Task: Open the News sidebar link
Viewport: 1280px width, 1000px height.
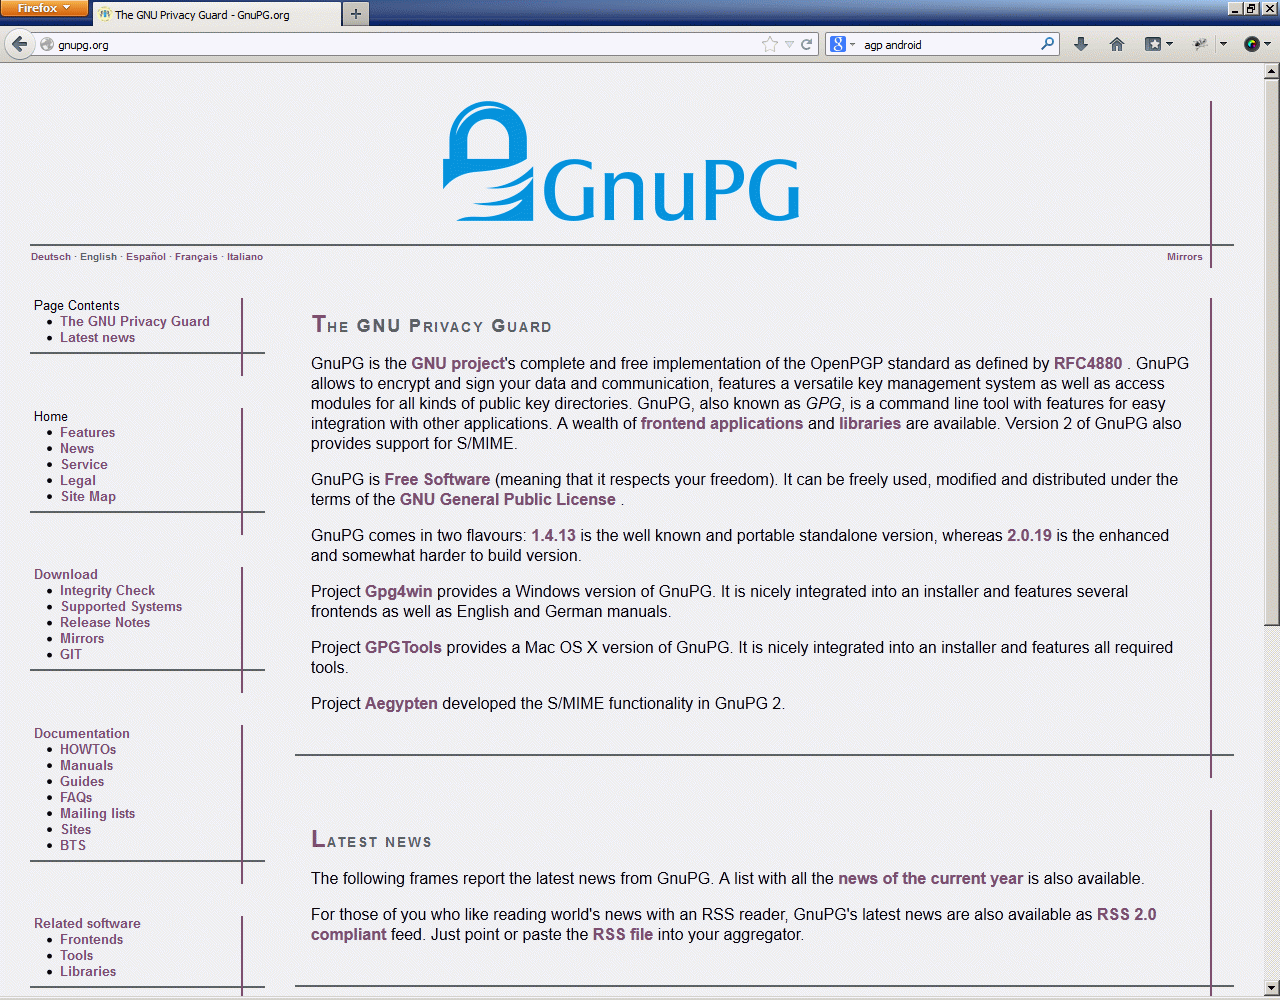Action: click(77, 449)
